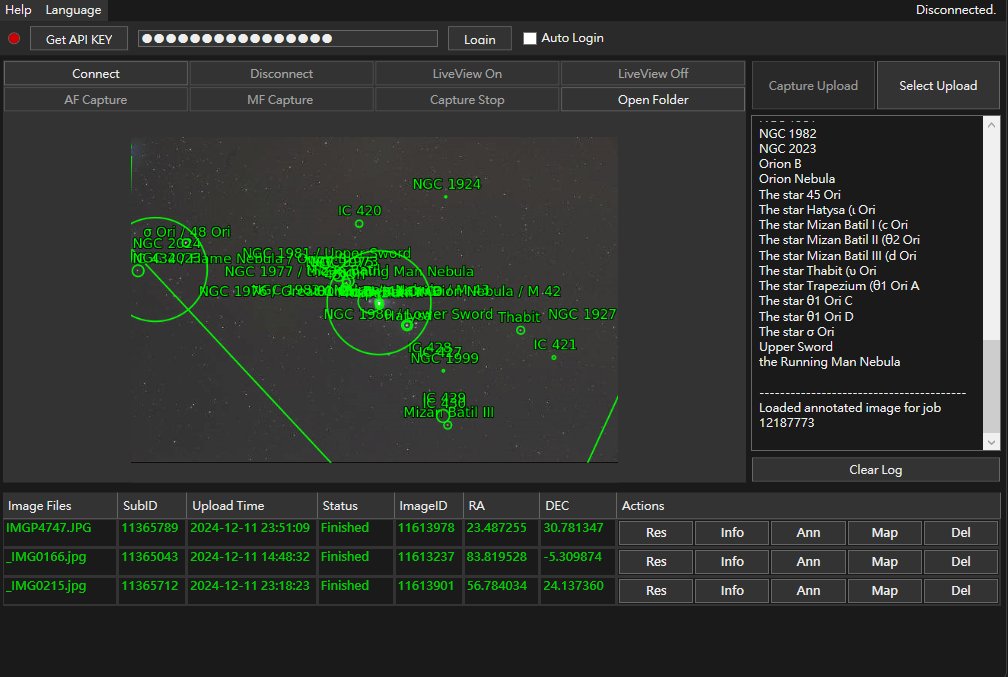
Task: Click Res for _IMG0166.jpg
Action: (x=656, y=561)
